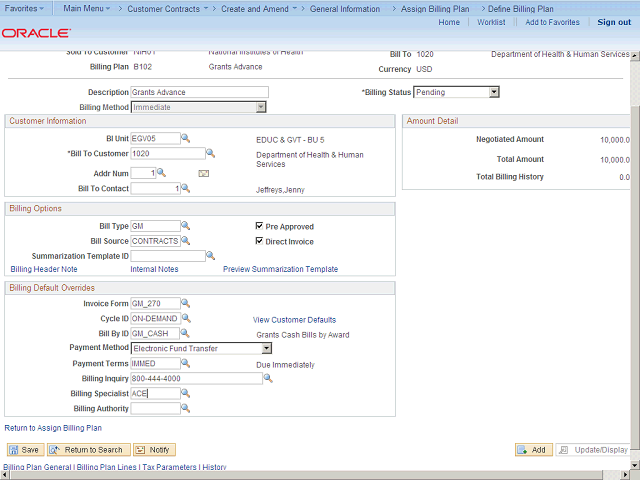
Task: Click the envelope address icon beside Addr Num
Action: point(203,173)
